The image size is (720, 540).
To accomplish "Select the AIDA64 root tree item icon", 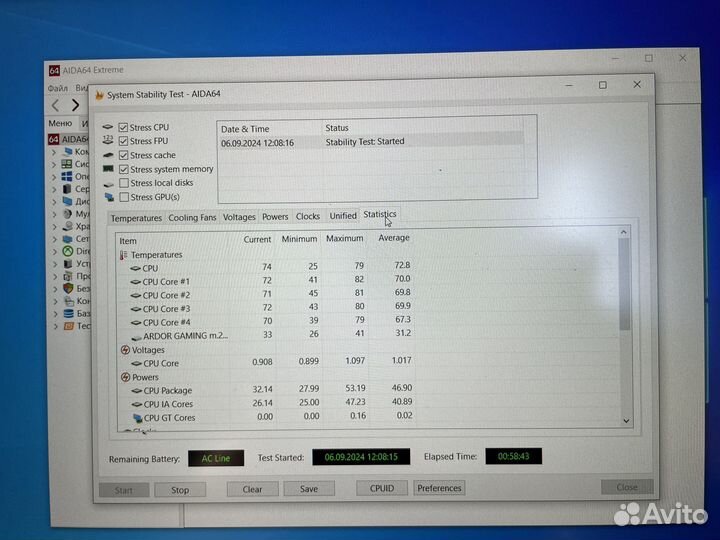I will tap(54, 139).
